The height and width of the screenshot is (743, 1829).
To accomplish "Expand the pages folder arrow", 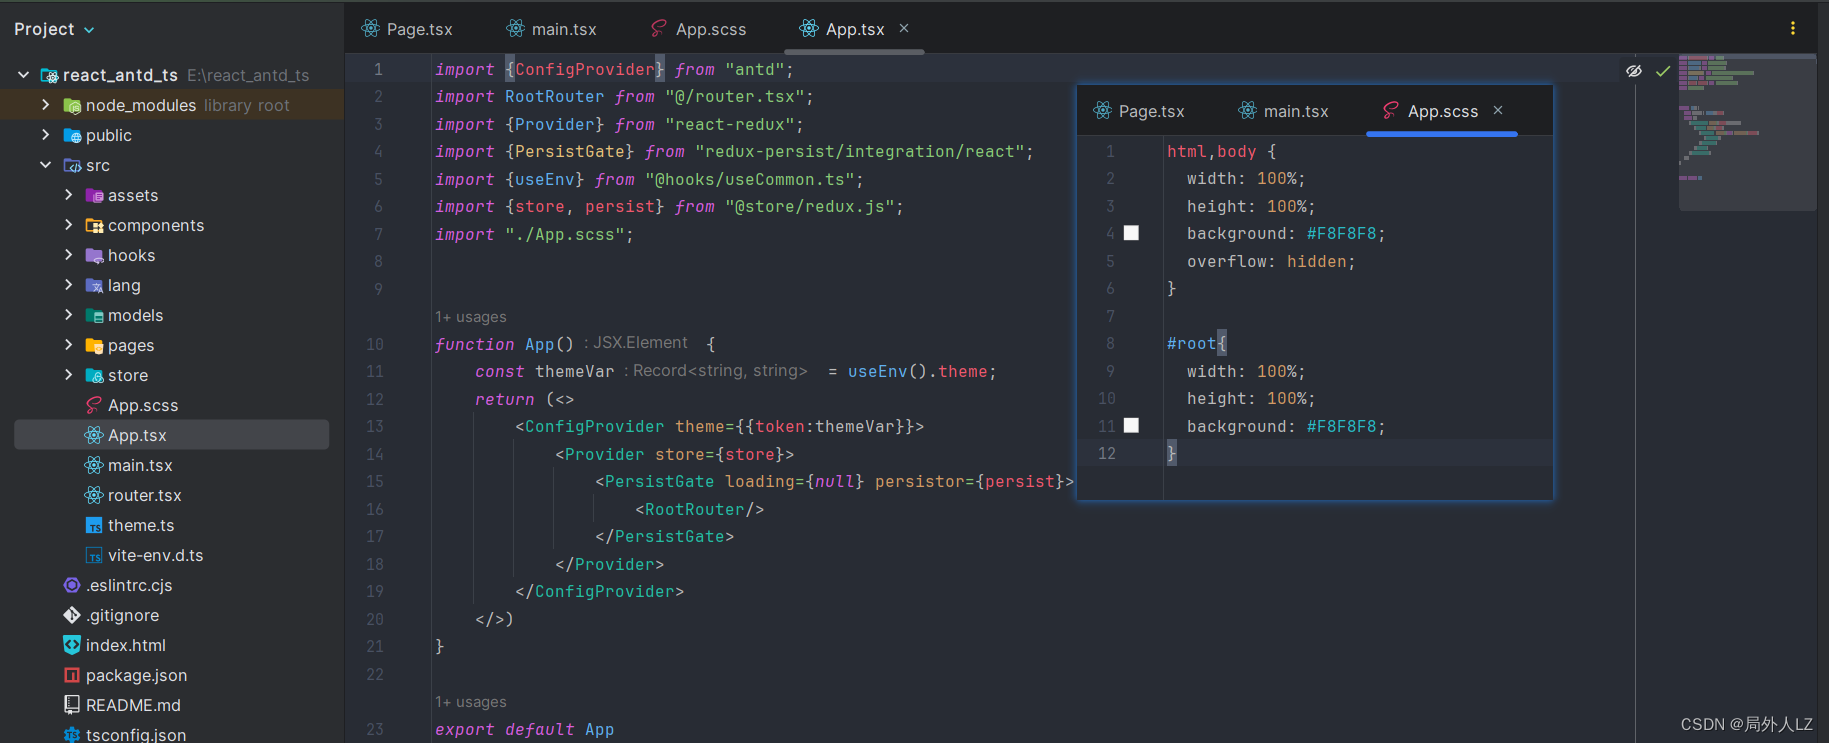I will coord(68,345).
